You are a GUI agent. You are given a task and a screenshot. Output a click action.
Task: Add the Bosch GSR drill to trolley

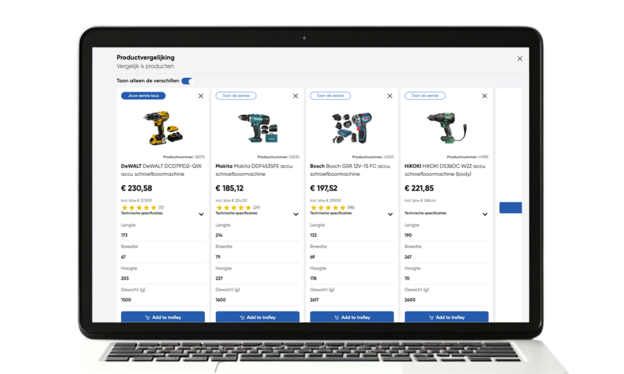pos(352,317)
